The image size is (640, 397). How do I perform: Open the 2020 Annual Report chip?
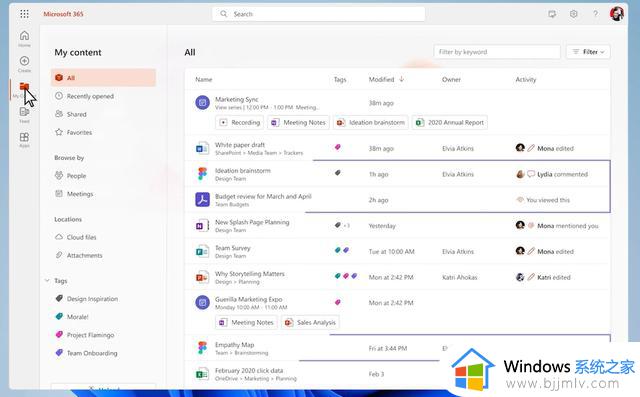tap(450, 122)
